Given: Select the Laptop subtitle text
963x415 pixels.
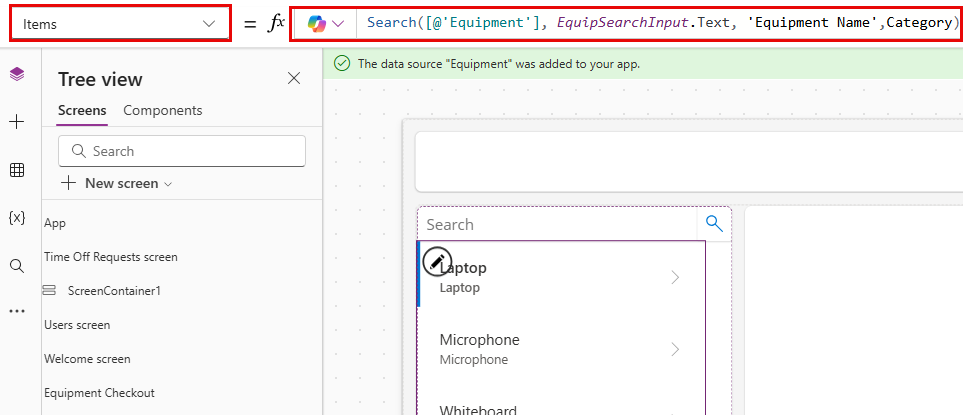Looking at the screenshot, I should pyautogui.click(x=459, y=287).
